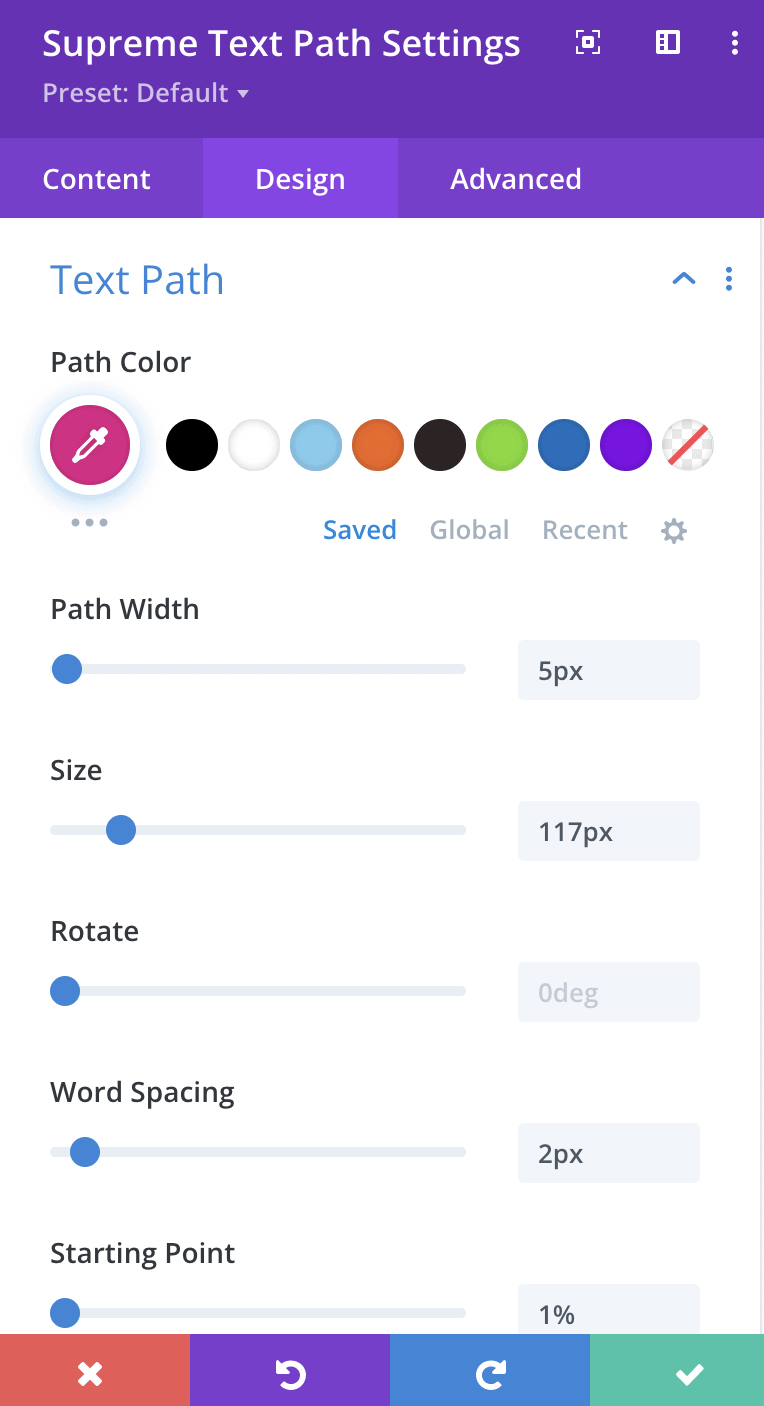Select the green color swatch
Viewport: 764px width, 1406px height.
click(x=502, y=445)
